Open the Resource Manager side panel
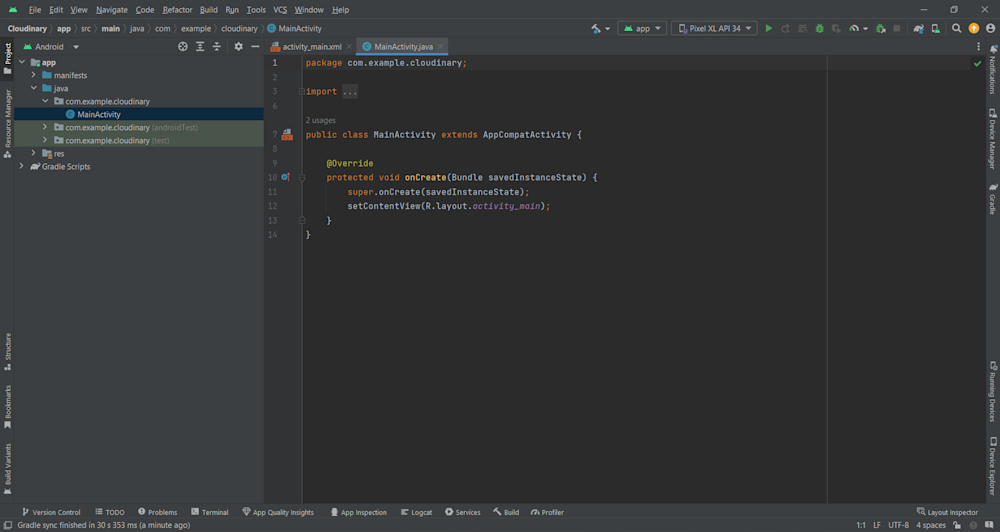The width and height of the screenshot is (1000, 532). pyautogui.click(x=8, y=124)
